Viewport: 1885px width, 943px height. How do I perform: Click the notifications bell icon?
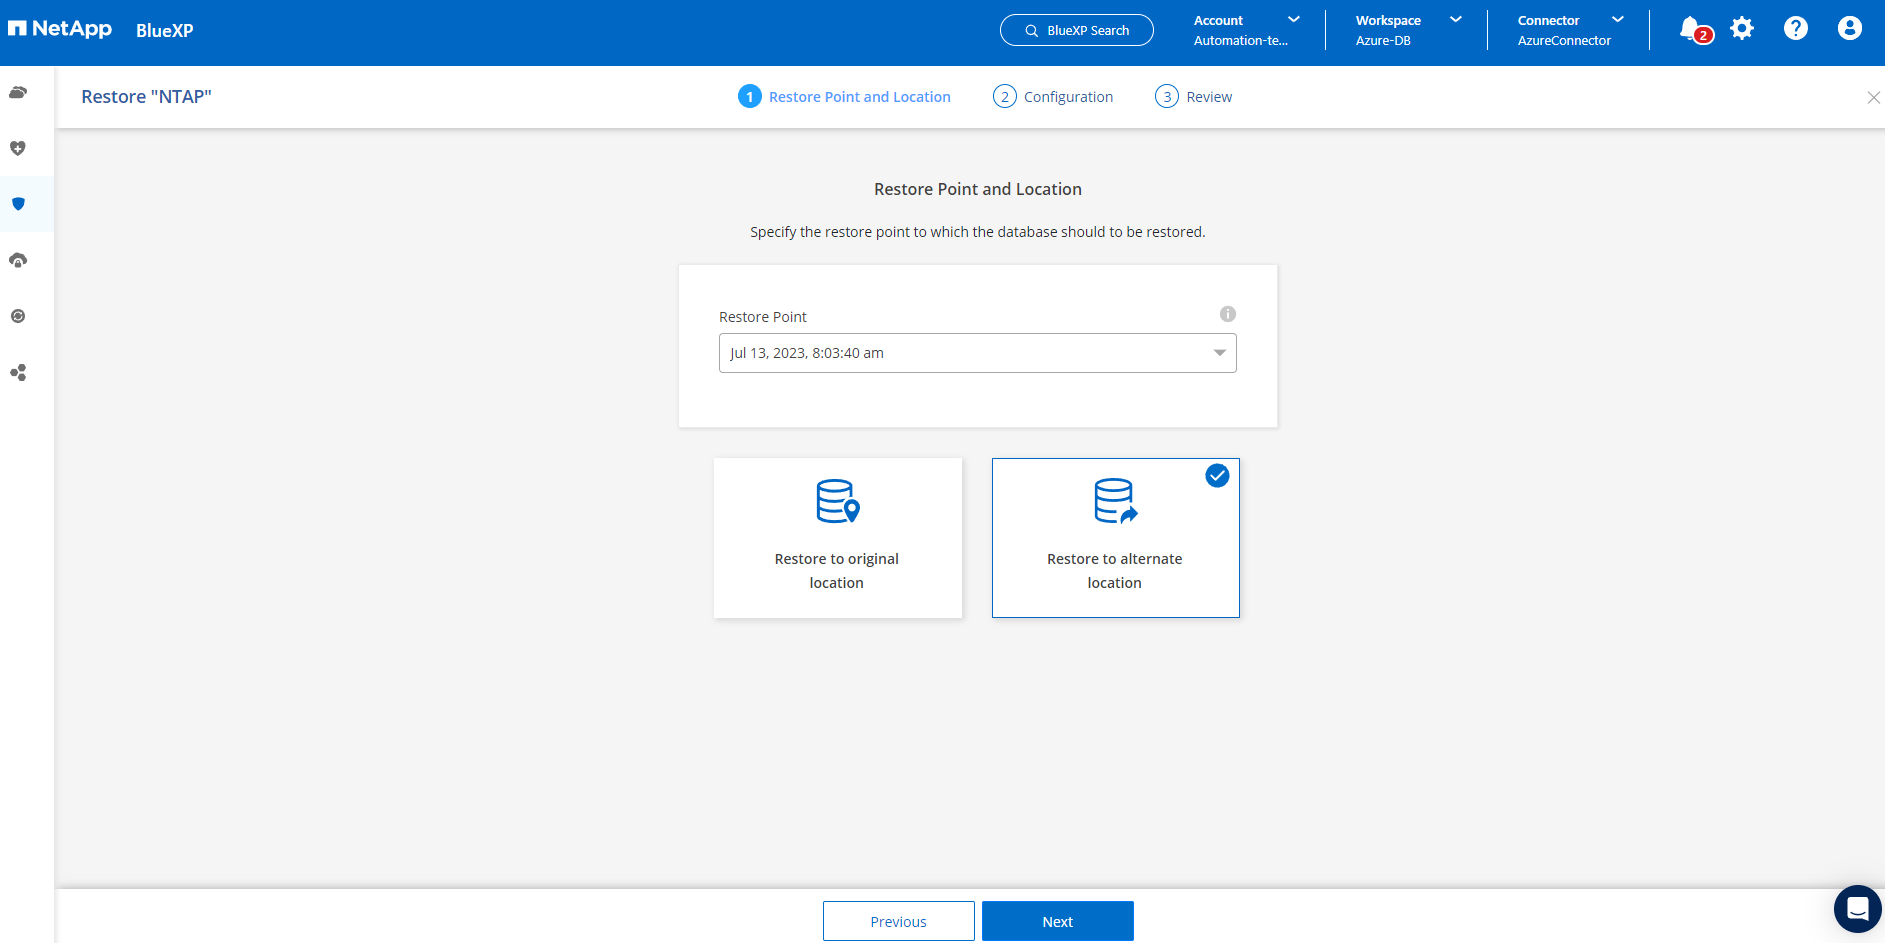1691,29
